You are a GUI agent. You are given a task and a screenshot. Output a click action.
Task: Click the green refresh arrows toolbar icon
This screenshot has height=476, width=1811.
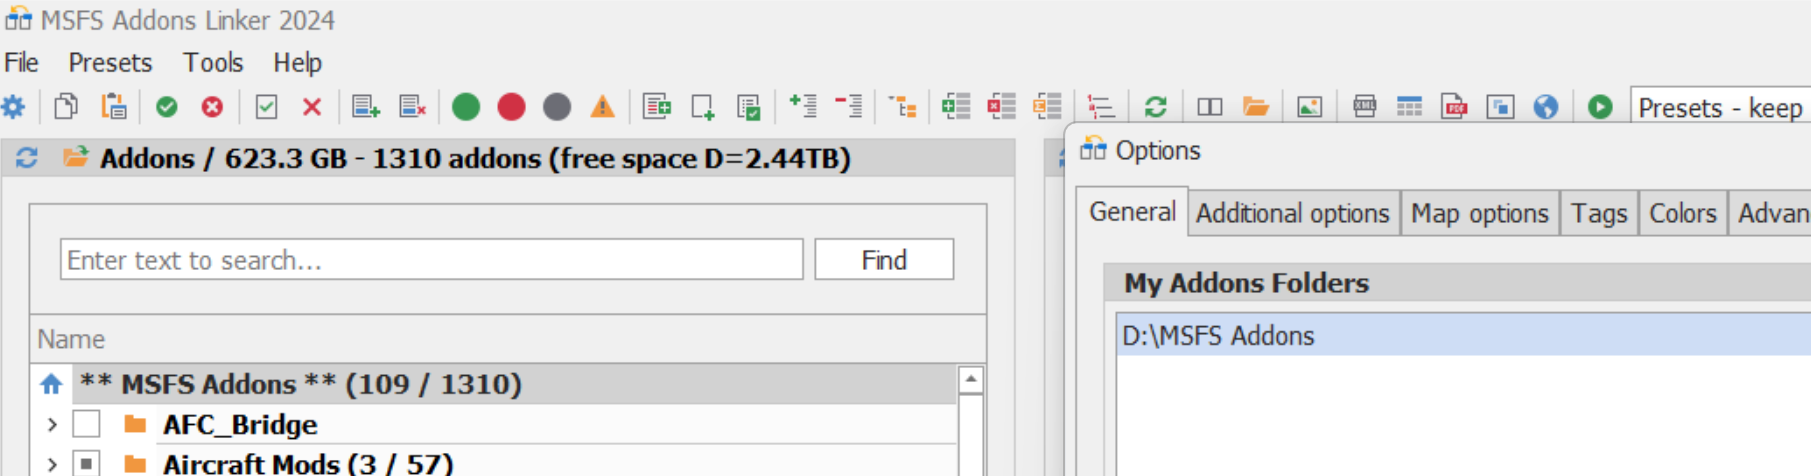click(x=1156, y=106)
